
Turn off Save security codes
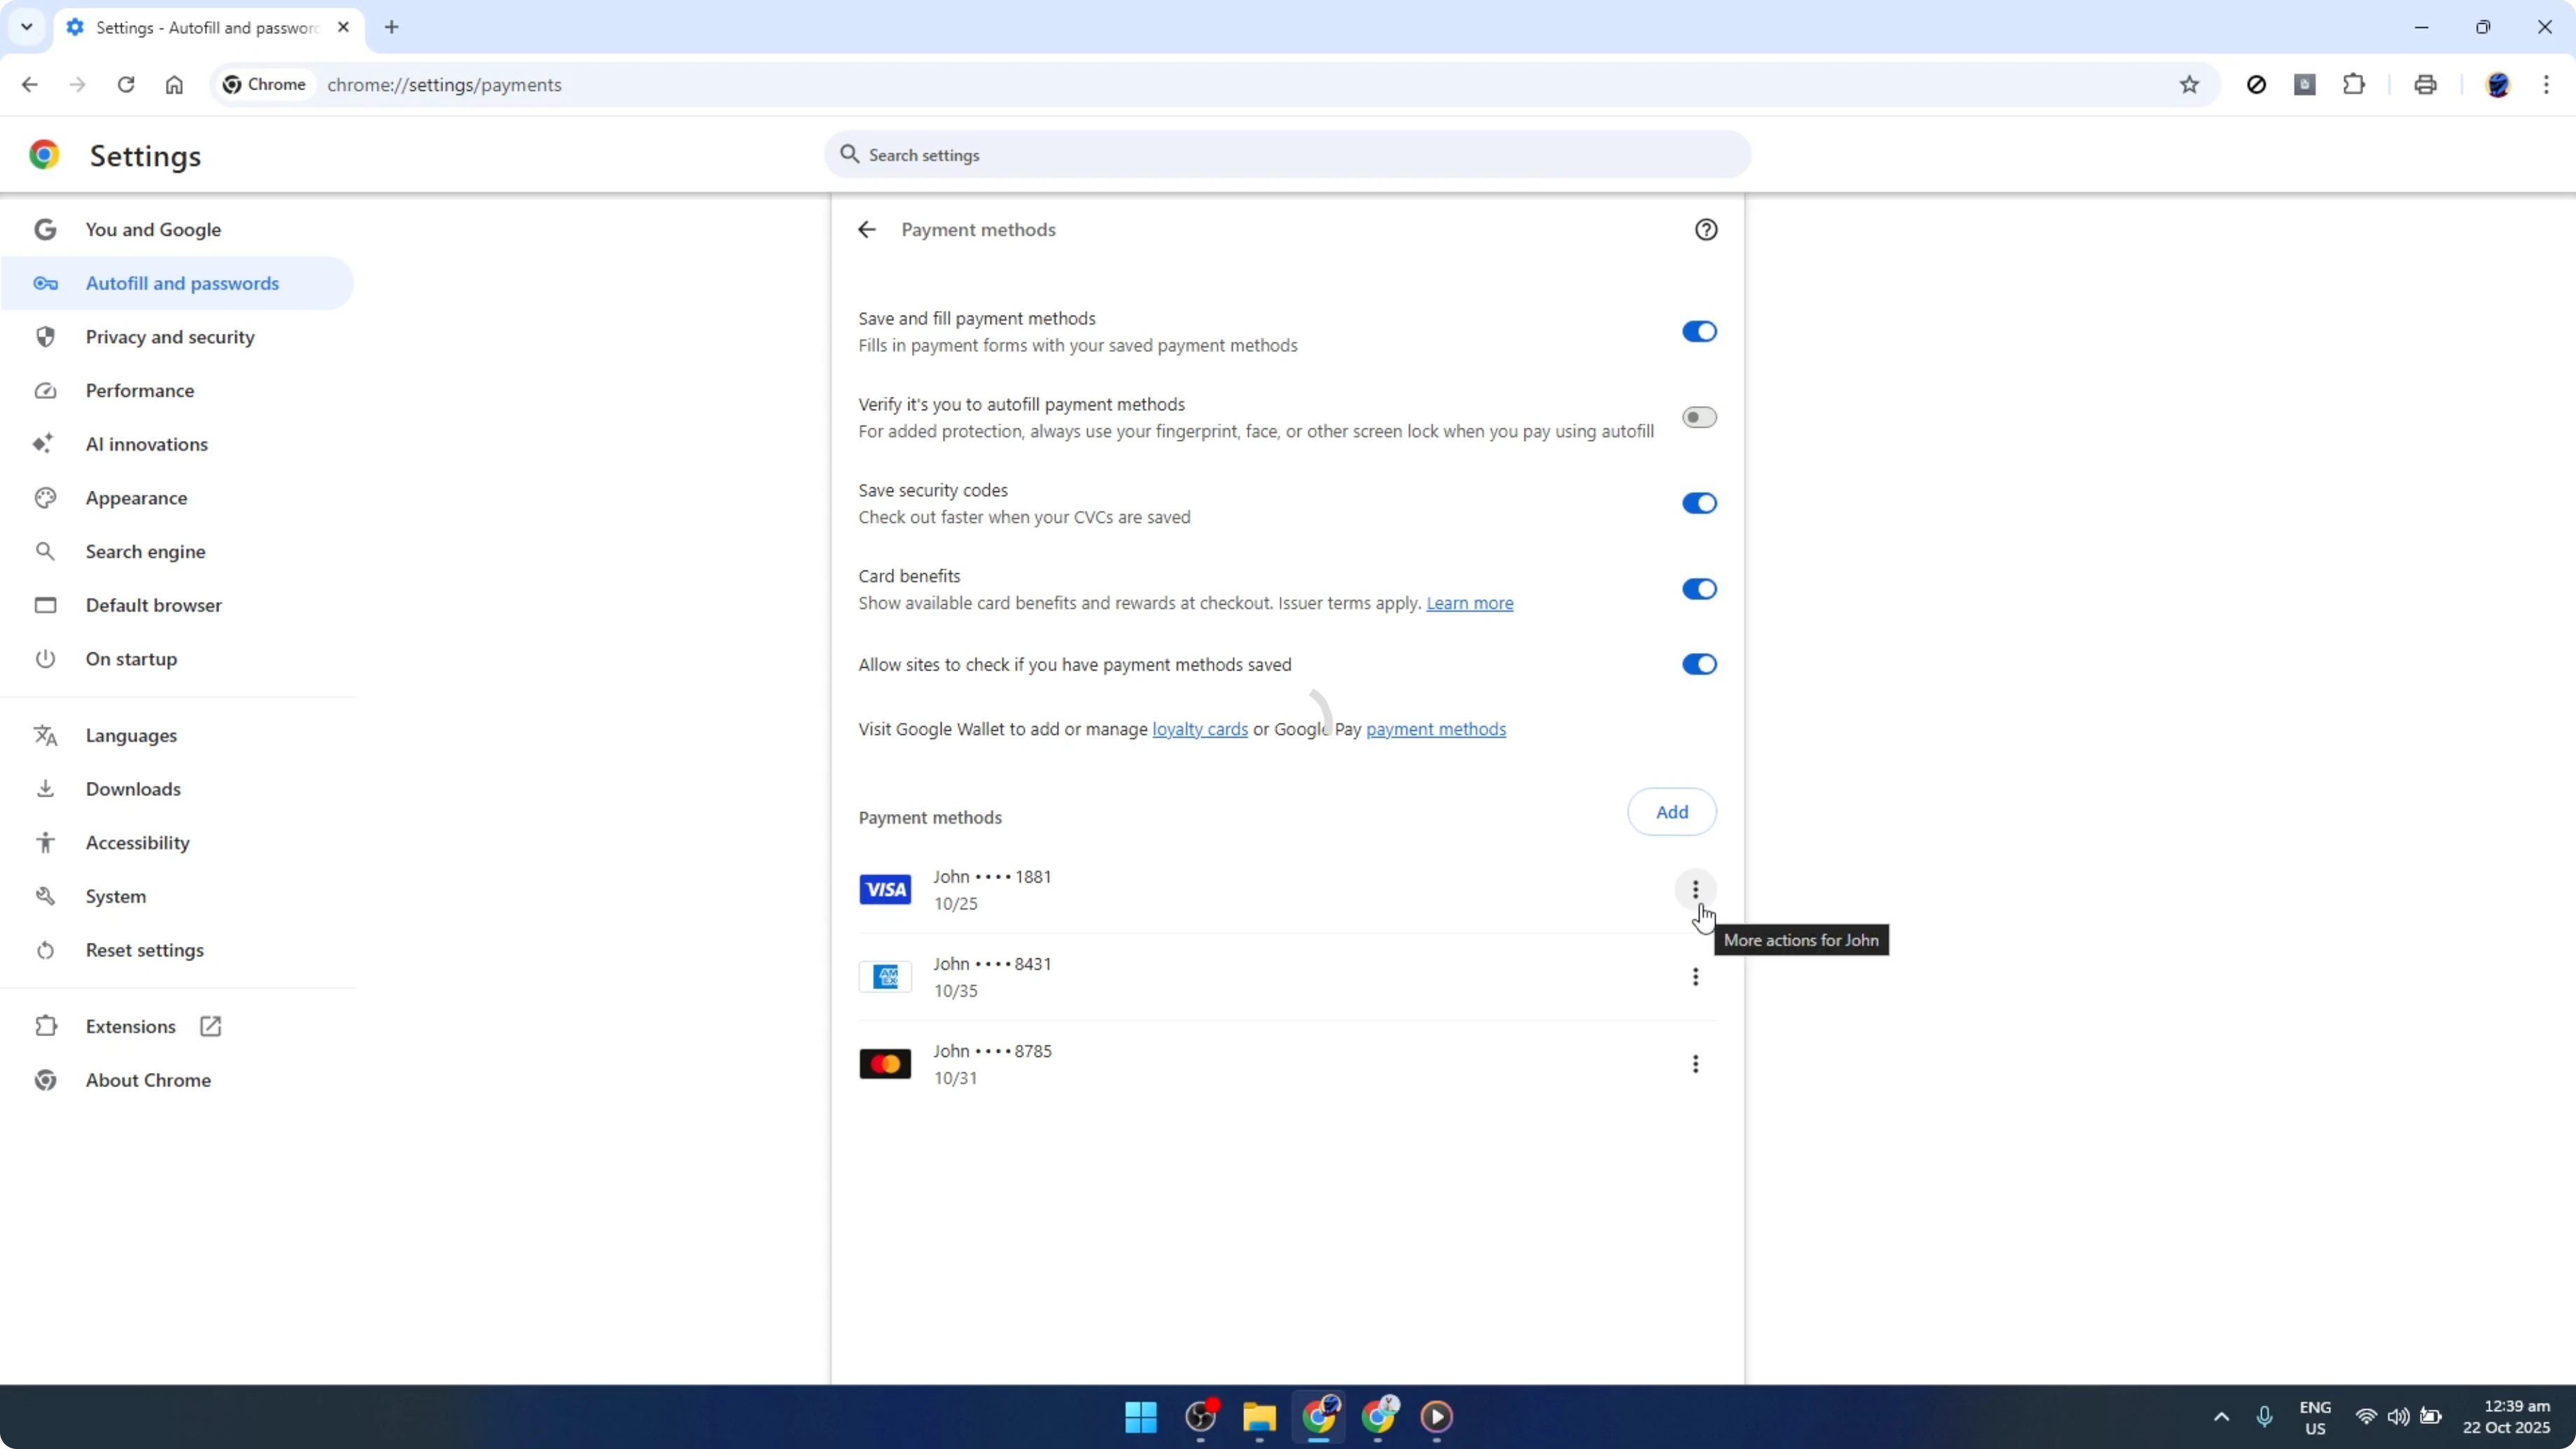(x=1698, y=503)
